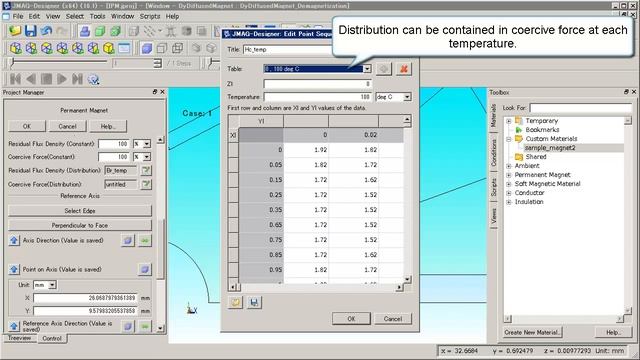Select the shaded solid display mode icon
The width and height of the screenshot is (640, 360).
click(147, 48)
